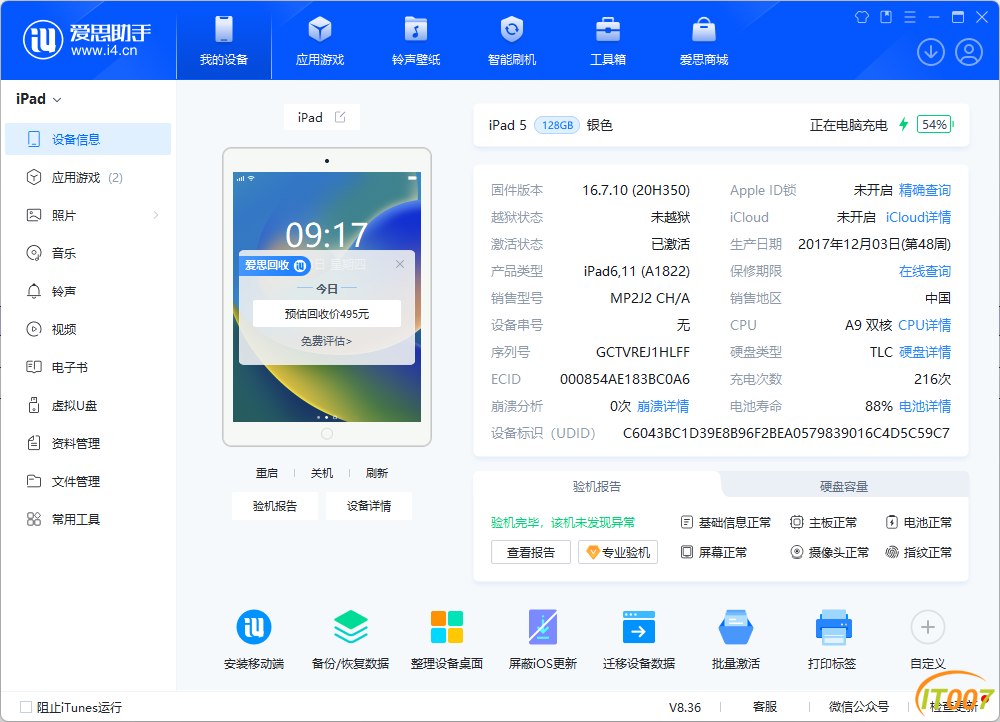Click 刷新 under the device preview

376,473
